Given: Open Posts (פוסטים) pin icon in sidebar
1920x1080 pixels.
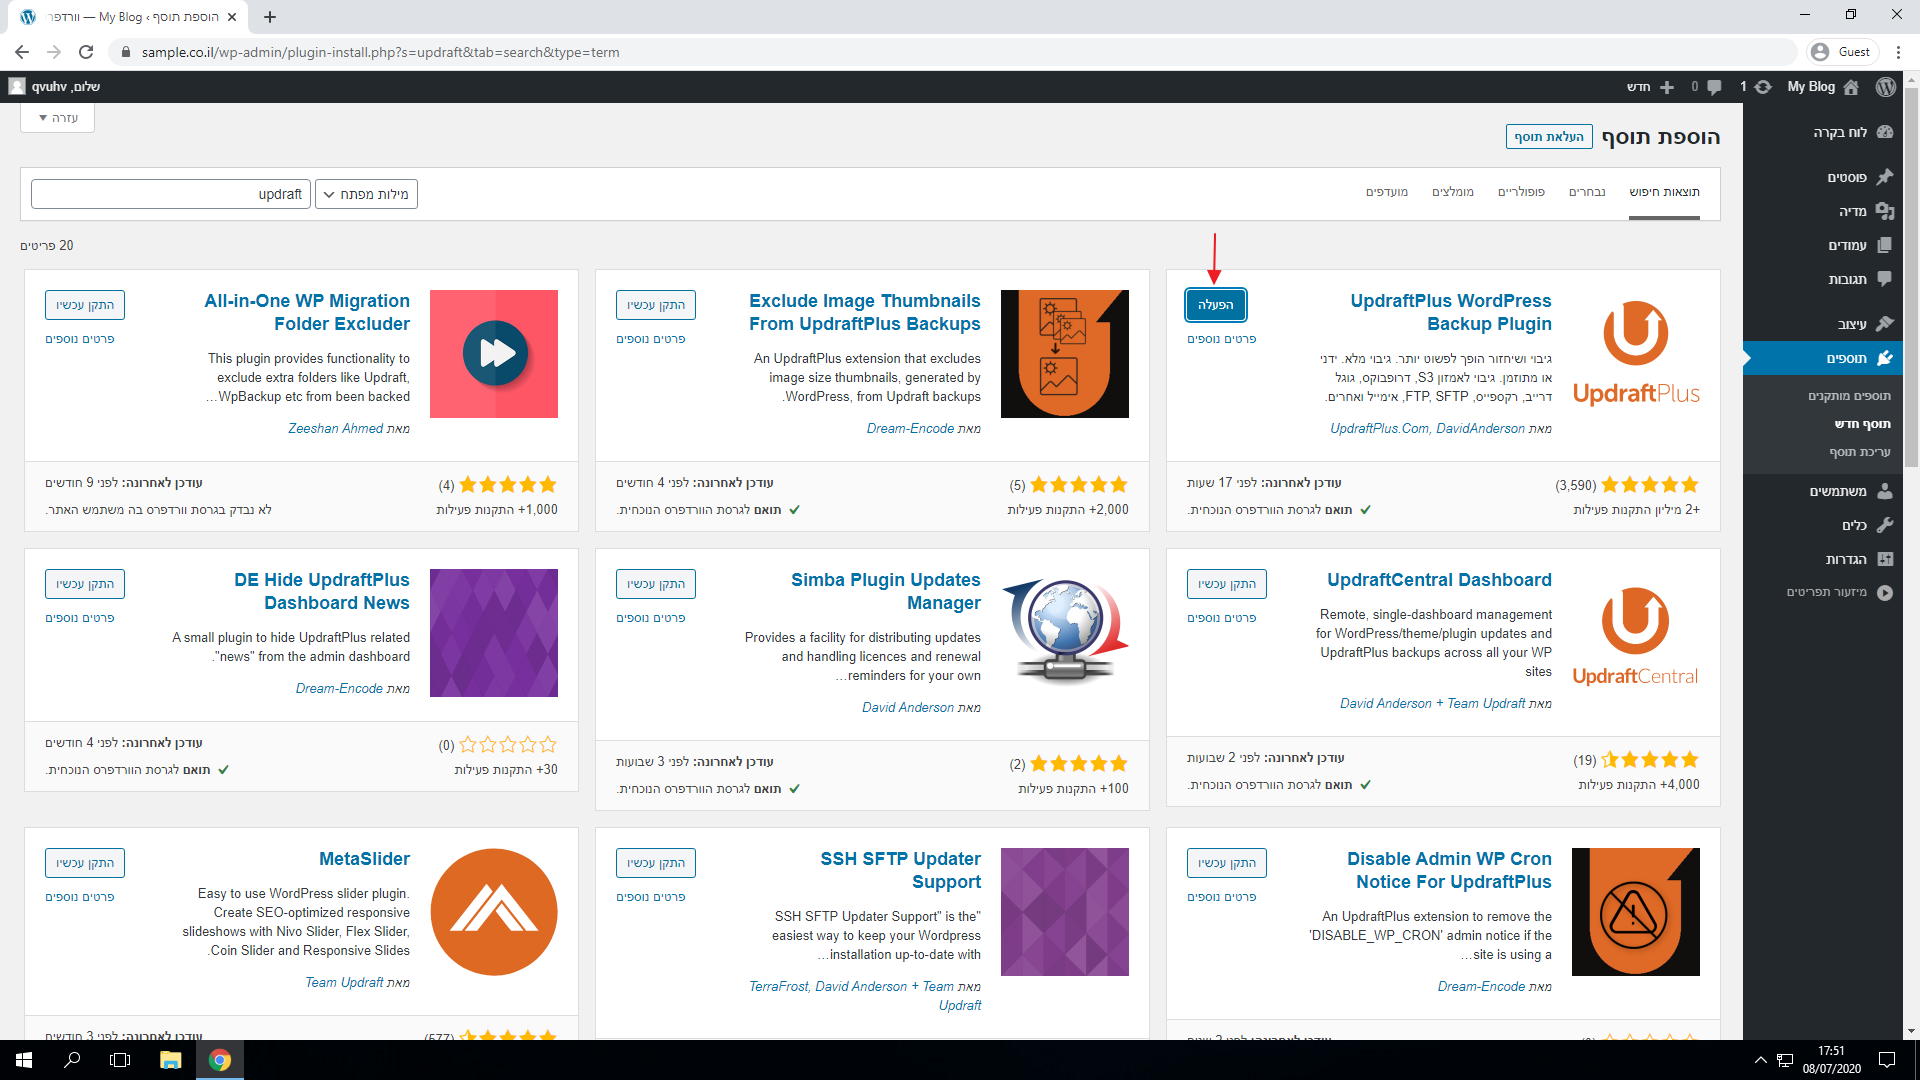Looking at the screenshot, I should pyautogui.click(x=1885, y=177).
